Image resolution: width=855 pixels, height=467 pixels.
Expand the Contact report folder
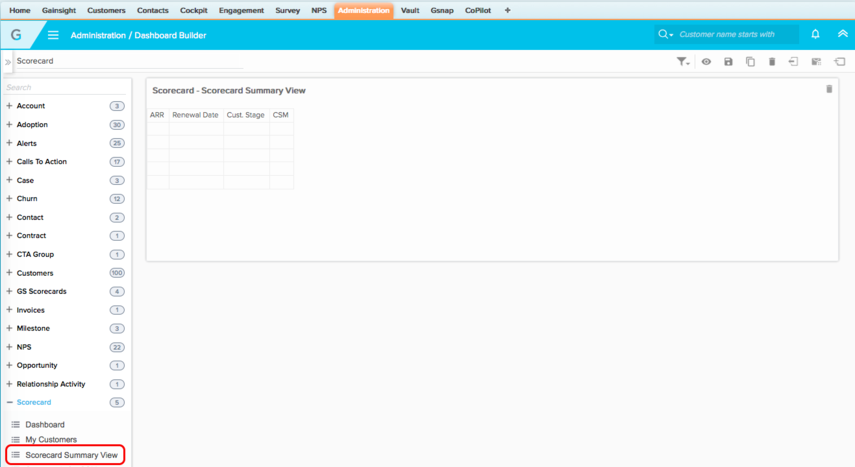point(9,217)
